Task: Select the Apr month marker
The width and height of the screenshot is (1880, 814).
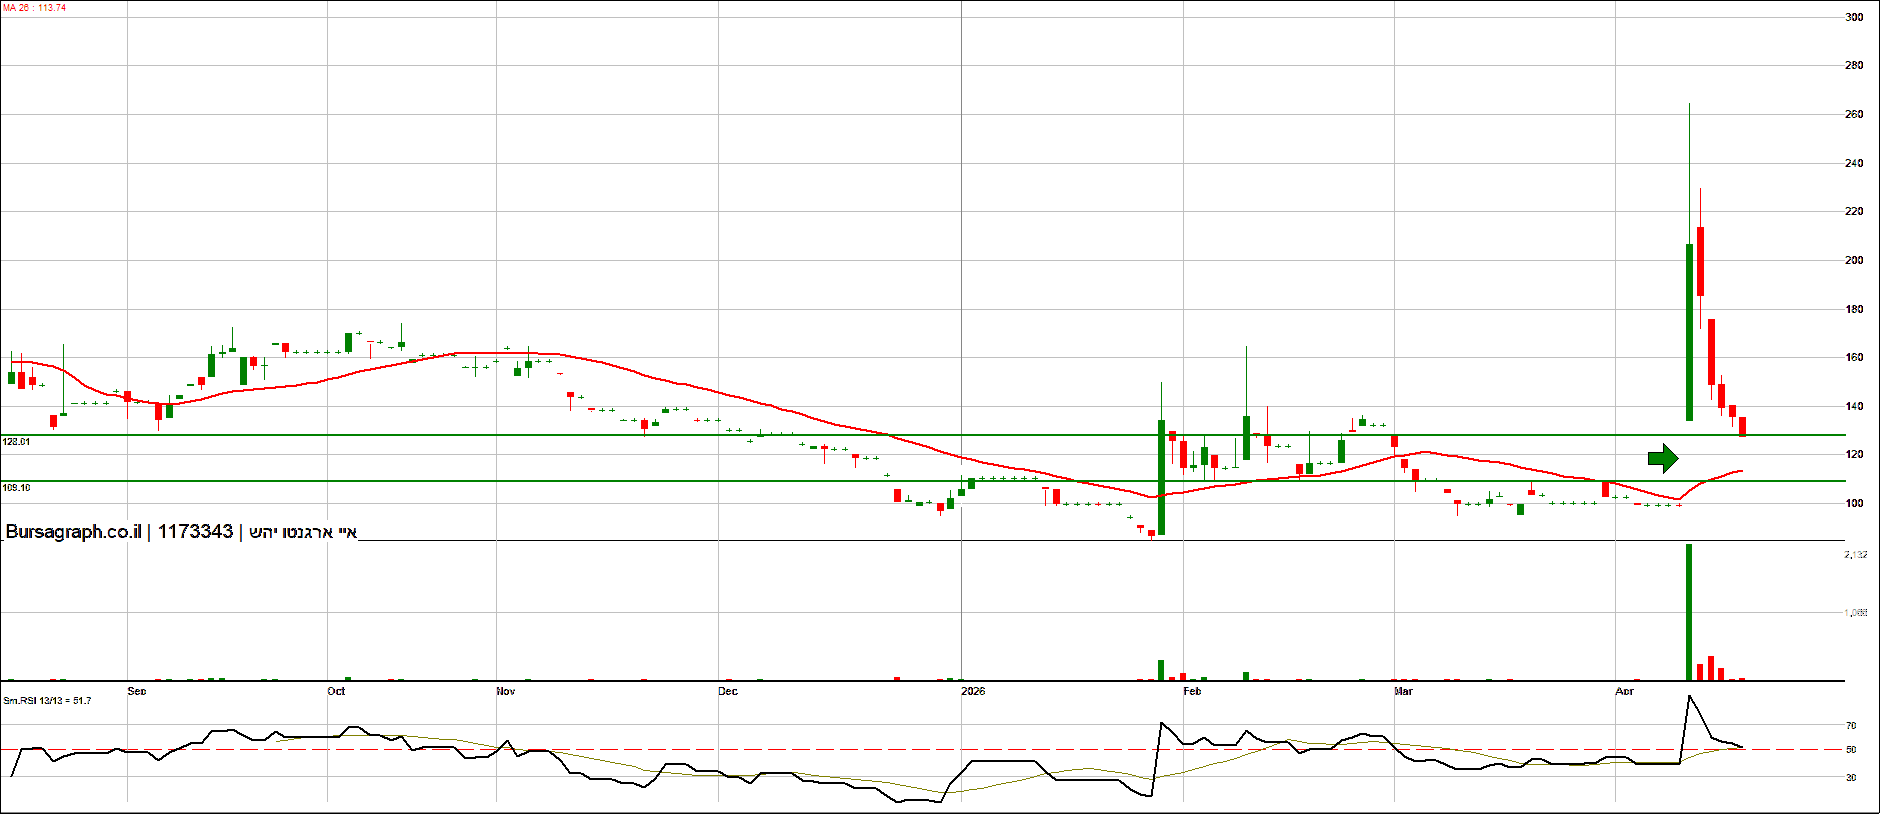Action: (1625, 691)
